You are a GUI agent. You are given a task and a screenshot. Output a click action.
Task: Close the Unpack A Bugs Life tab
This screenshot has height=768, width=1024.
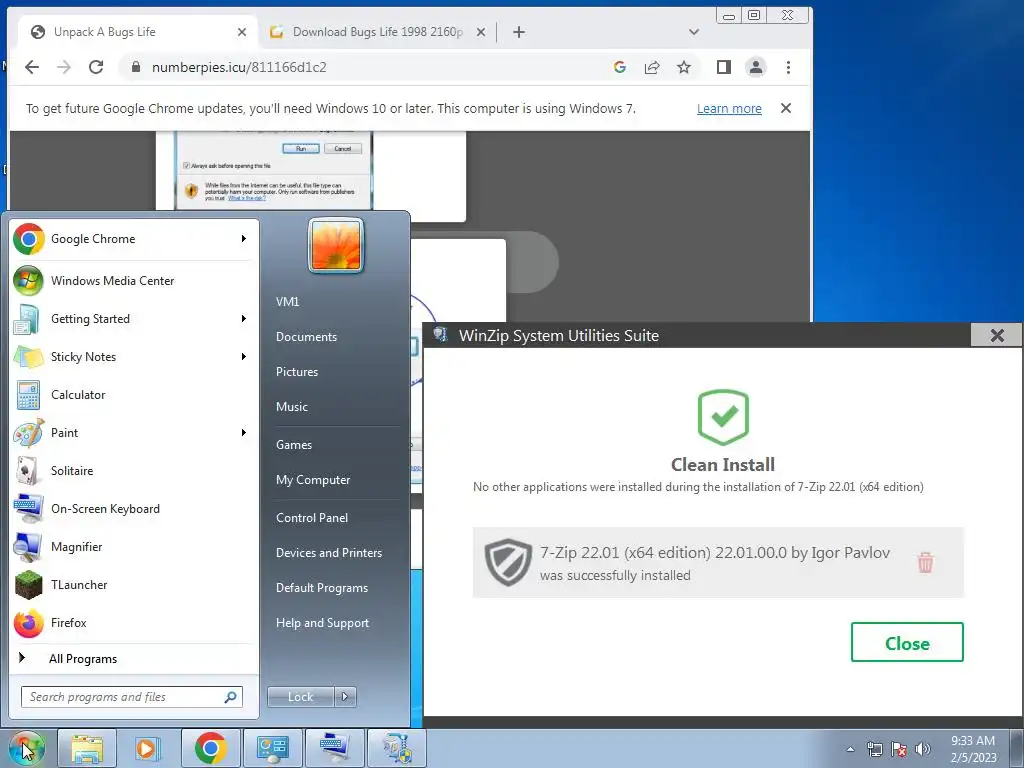point(242,32)
